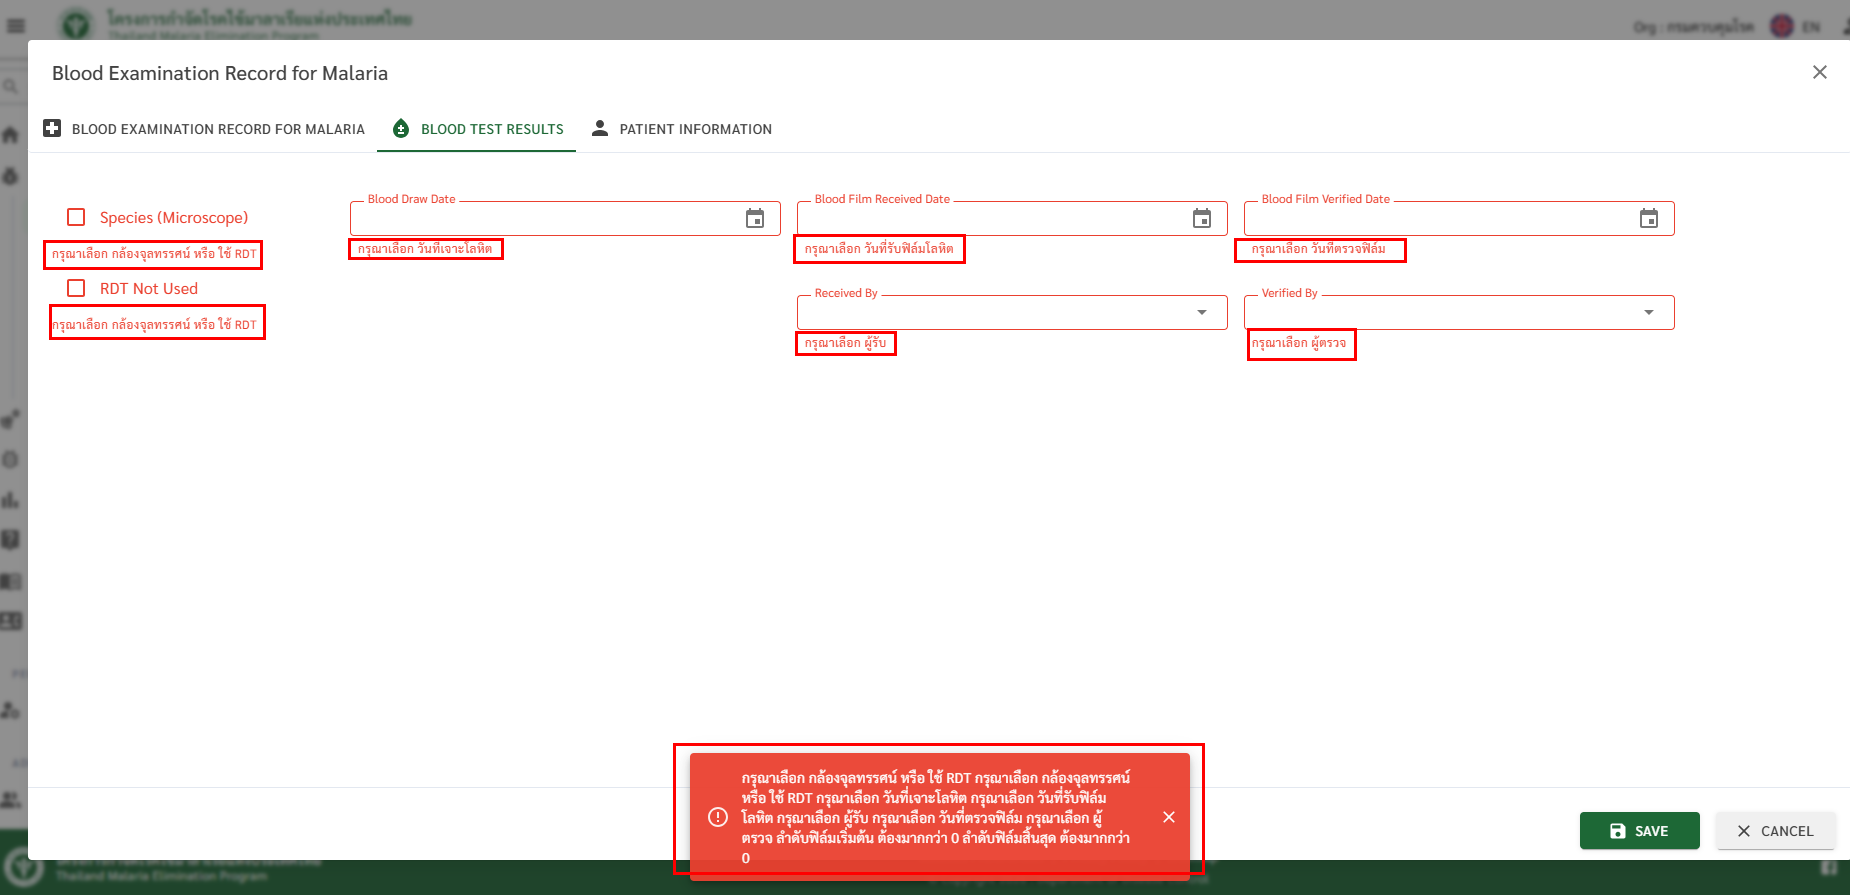1850x895 pixels.
Task: Close the Blood Examination Record dialog
Action: [x=1819, y=72]
